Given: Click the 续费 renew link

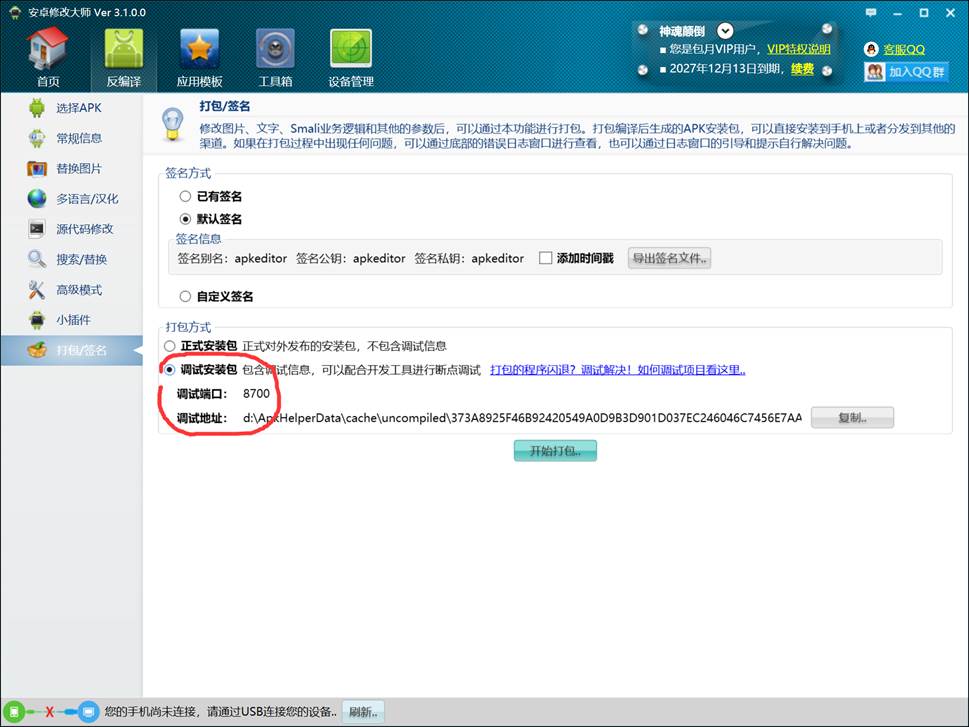Looking at the screenshot, I should [802, 69].
